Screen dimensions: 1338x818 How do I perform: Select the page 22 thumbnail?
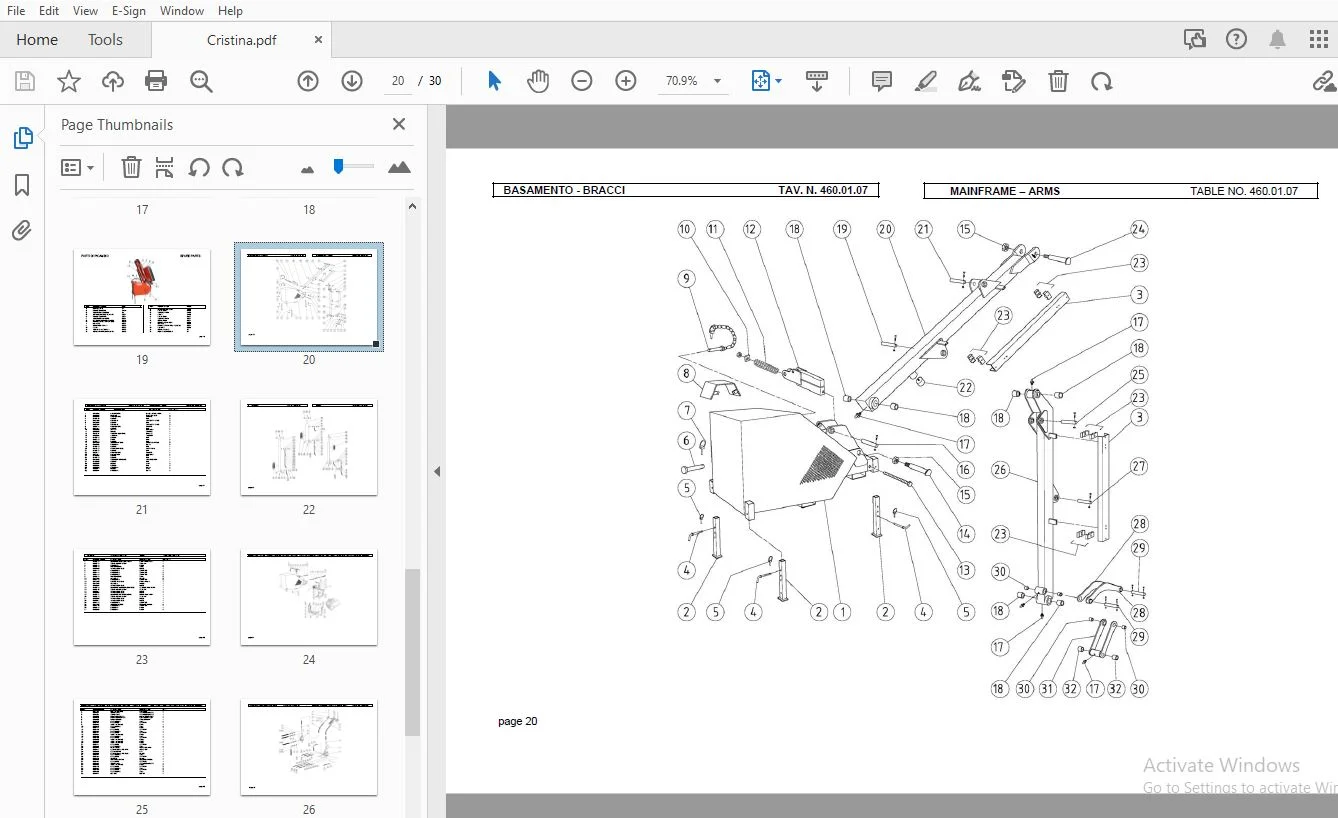pyautogui.click(x=309, y=448)
